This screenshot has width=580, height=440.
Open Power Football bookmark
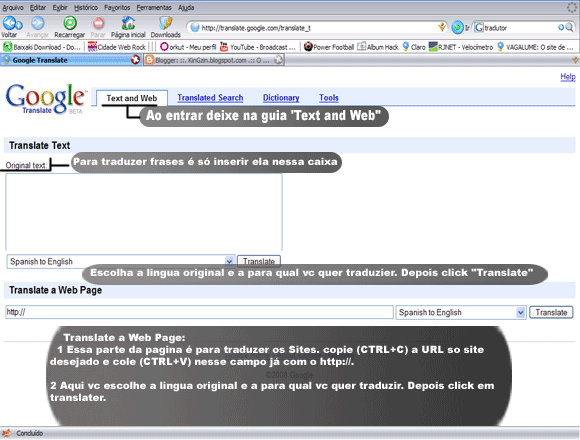pyautogui.click(x=328, y=47)
